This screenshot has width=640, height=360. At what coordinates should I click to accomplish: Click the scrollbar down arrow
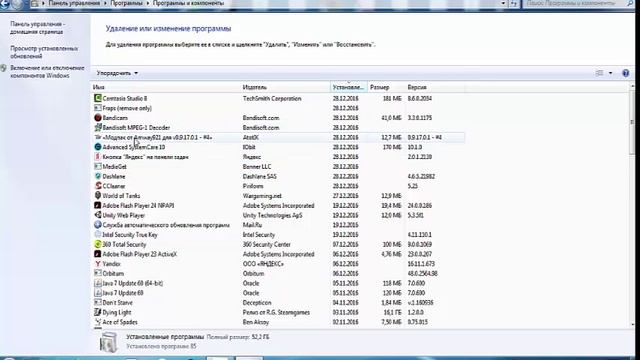pos(632,324)
